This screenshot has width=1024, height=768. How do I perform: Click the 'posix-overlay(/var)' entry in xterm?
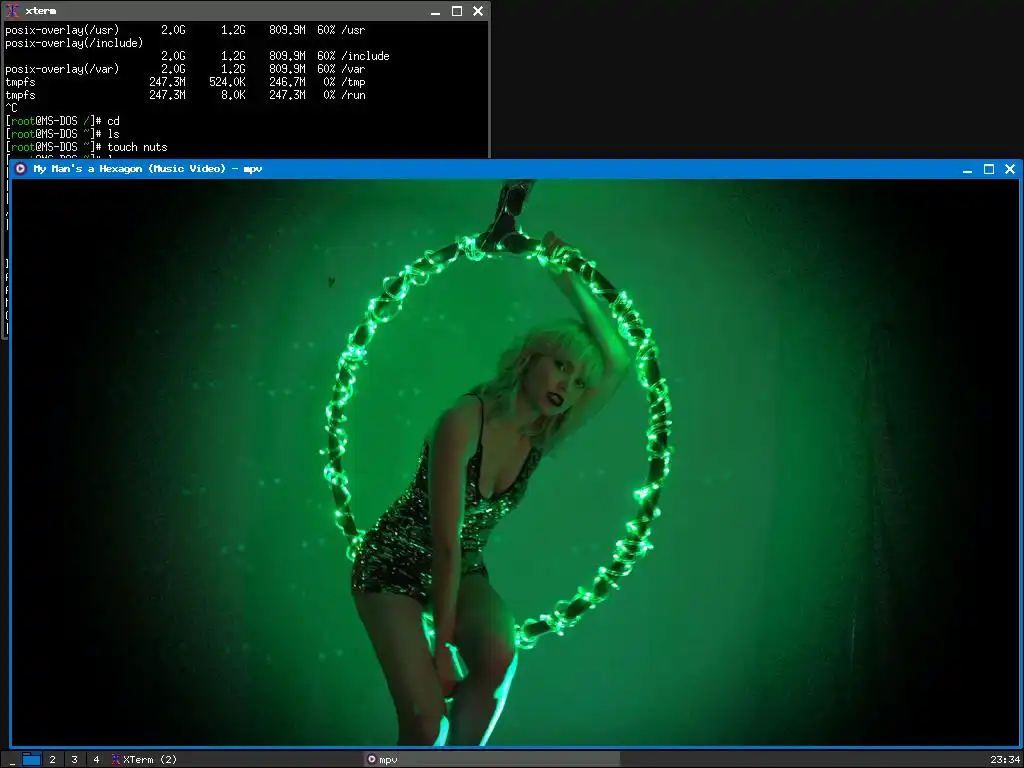tap(62, 69)
